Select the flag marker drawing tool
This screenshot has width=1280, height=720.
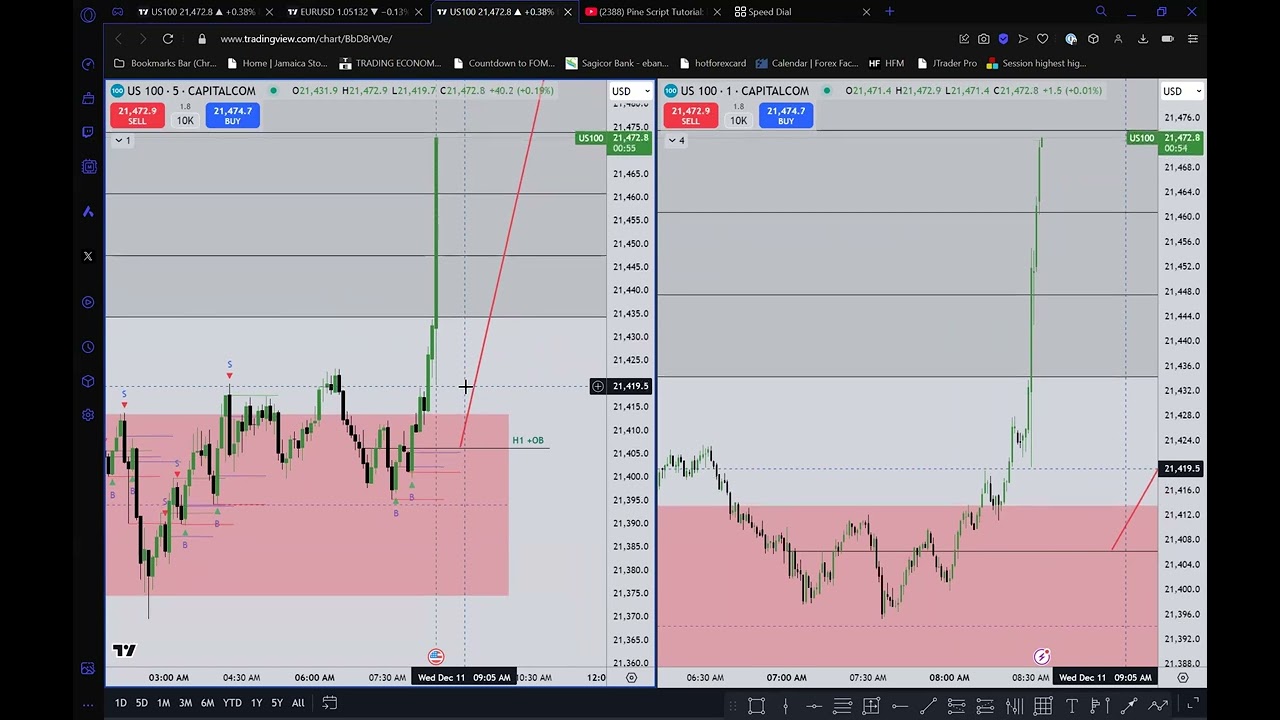click(1100, 706)
